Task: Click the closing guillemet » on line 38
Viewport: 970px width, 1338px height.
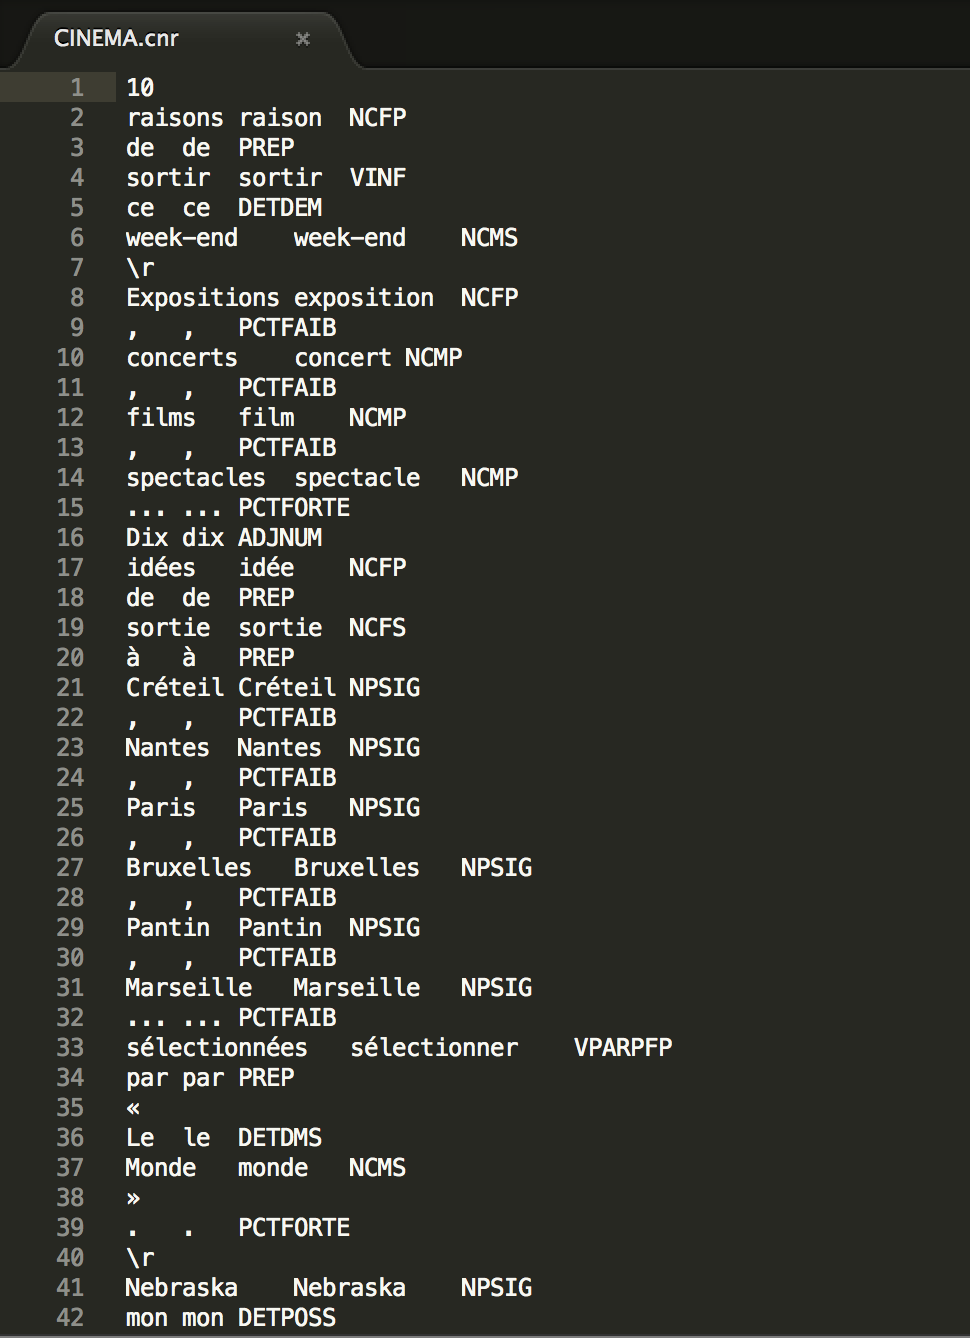Action: pos(134,1198)
